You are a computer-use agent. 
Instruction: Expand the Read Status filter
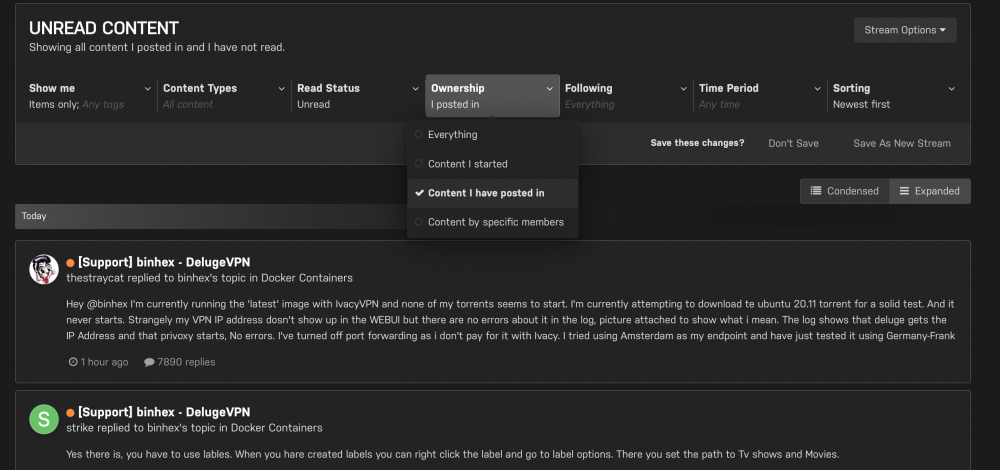tap(358, 96)
